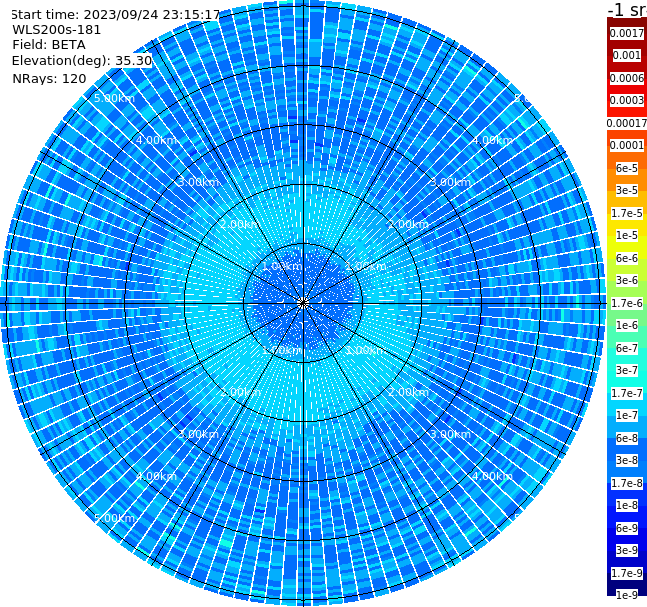647x607 pixels.
Task: Select the 1e-5 colorbar label
Action: click(627, 235)
